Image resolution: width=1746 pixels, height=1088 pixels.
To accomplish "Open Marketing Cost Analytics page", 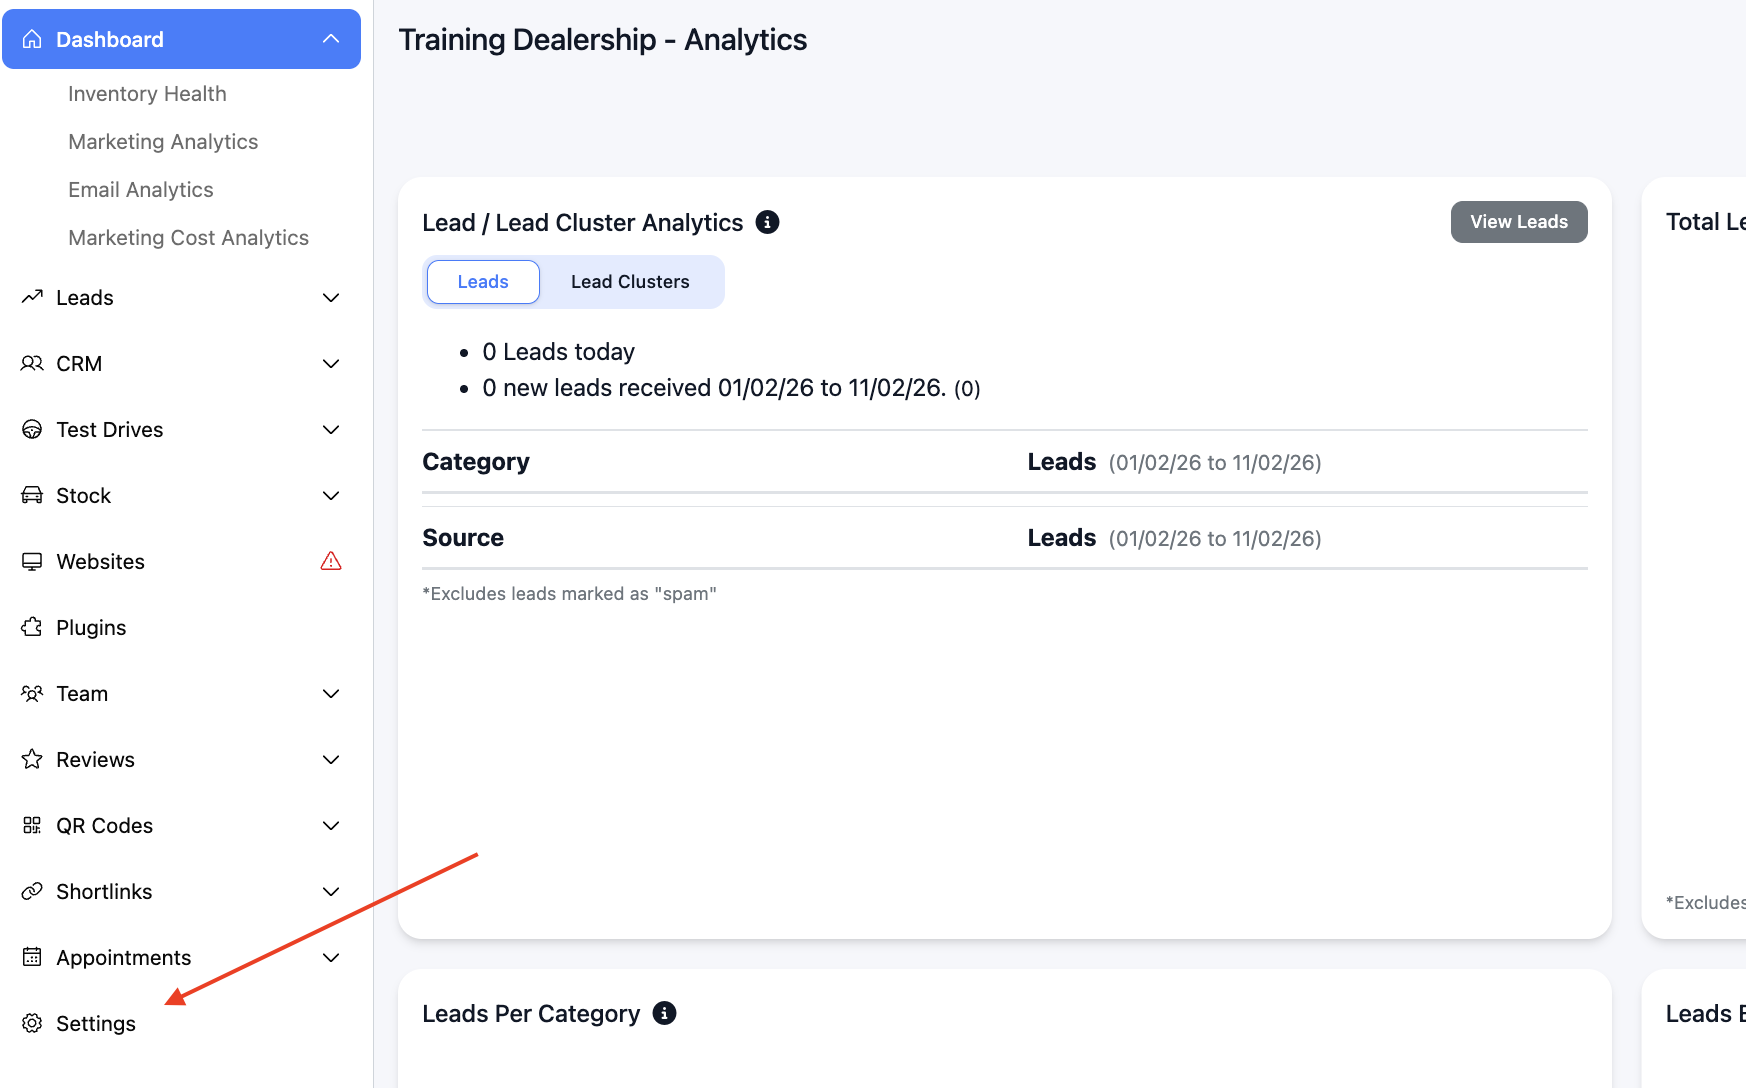I will click(188, 237).
